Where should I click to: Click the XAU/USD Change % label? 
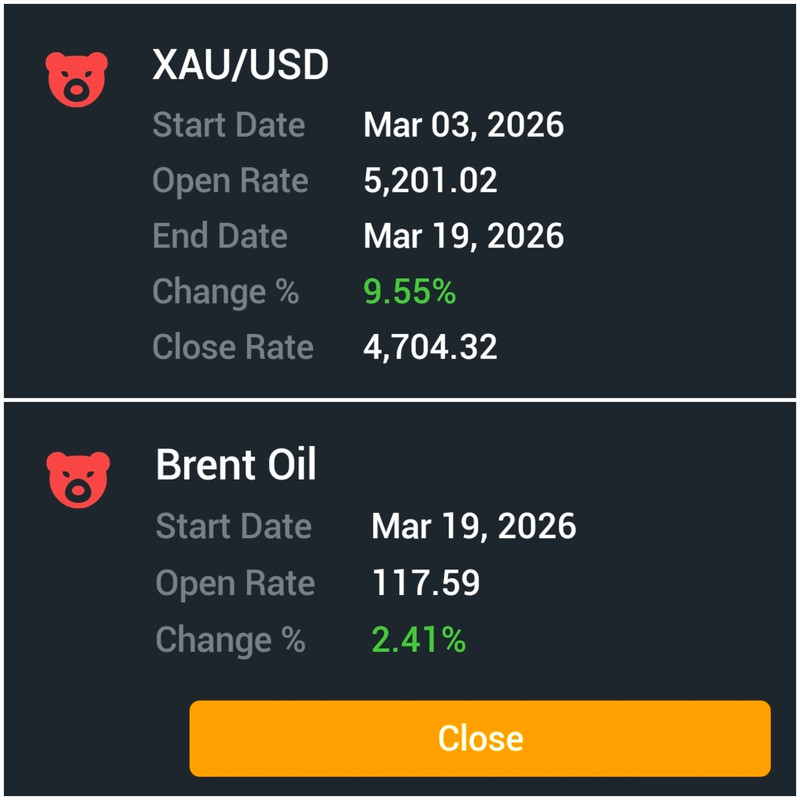pos(225,292)
